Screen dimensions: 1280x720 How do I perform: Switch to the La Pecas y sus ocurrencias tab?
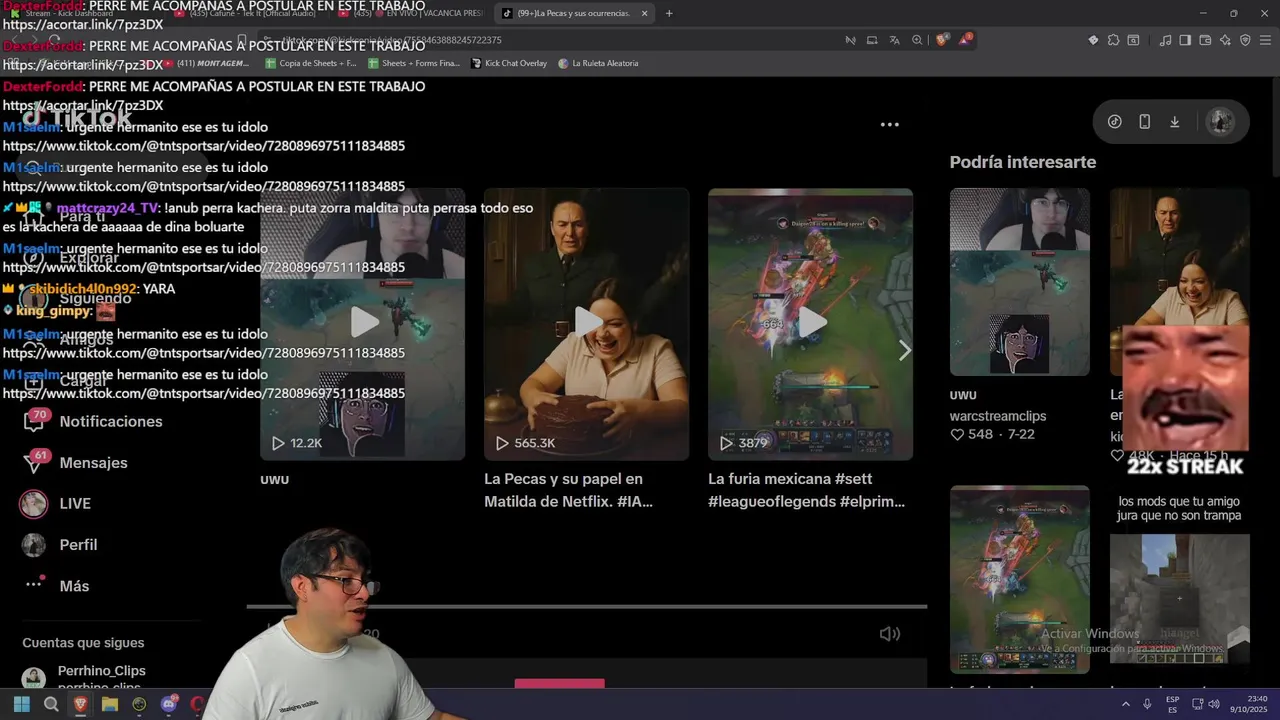point(574,13)
